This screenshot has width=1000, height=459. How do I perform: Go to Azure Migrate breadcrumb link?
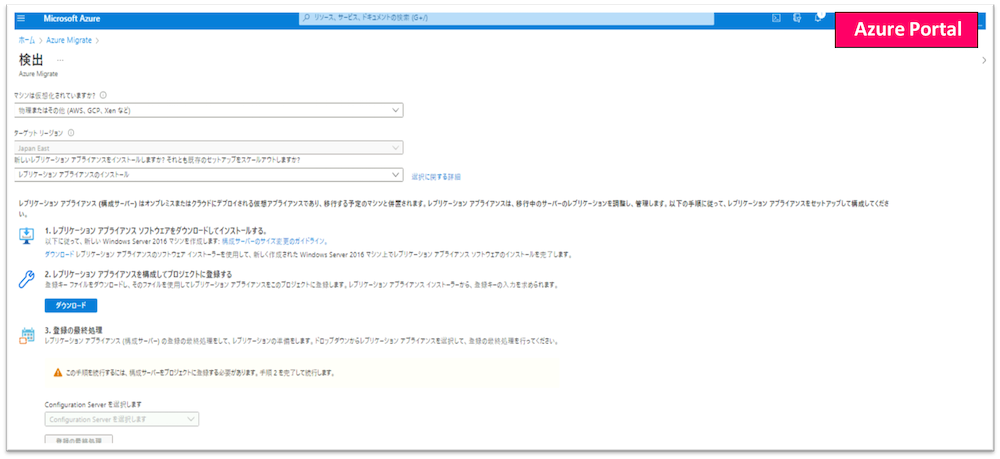[69, 40]
